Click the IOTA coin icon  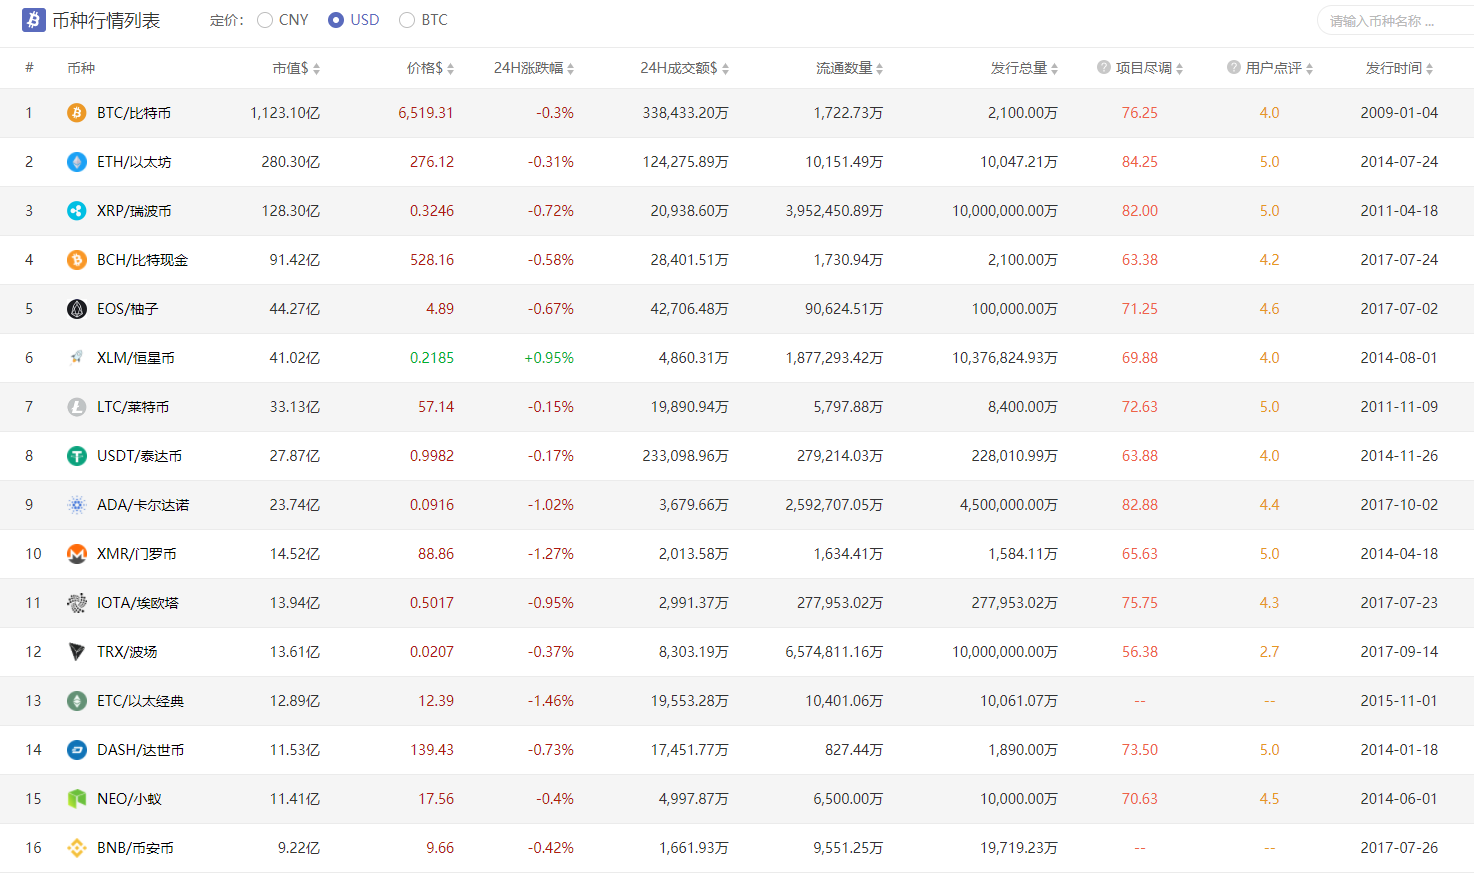77,603
